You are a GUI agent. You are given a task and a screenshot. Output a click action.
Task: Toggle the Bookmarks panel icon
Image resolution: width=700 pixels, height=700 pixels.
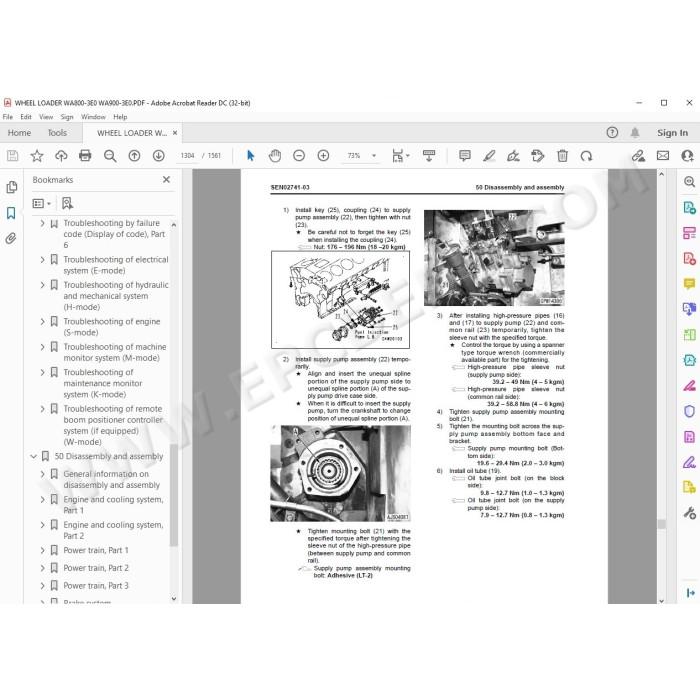(12, 213)
